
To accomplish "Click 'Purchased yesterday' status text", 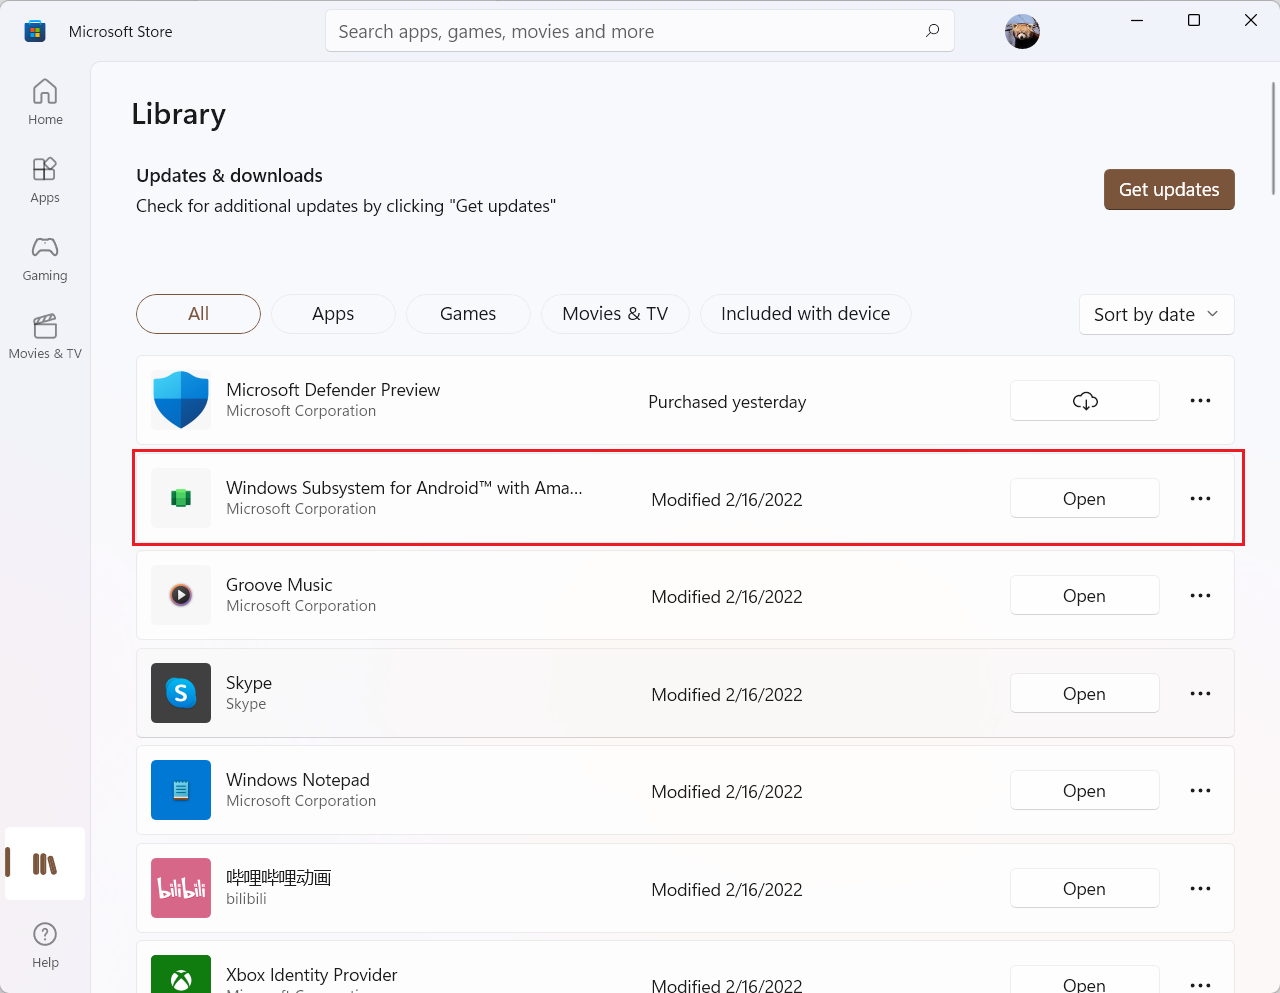I will pyautogui.click(x=727, y=402).
